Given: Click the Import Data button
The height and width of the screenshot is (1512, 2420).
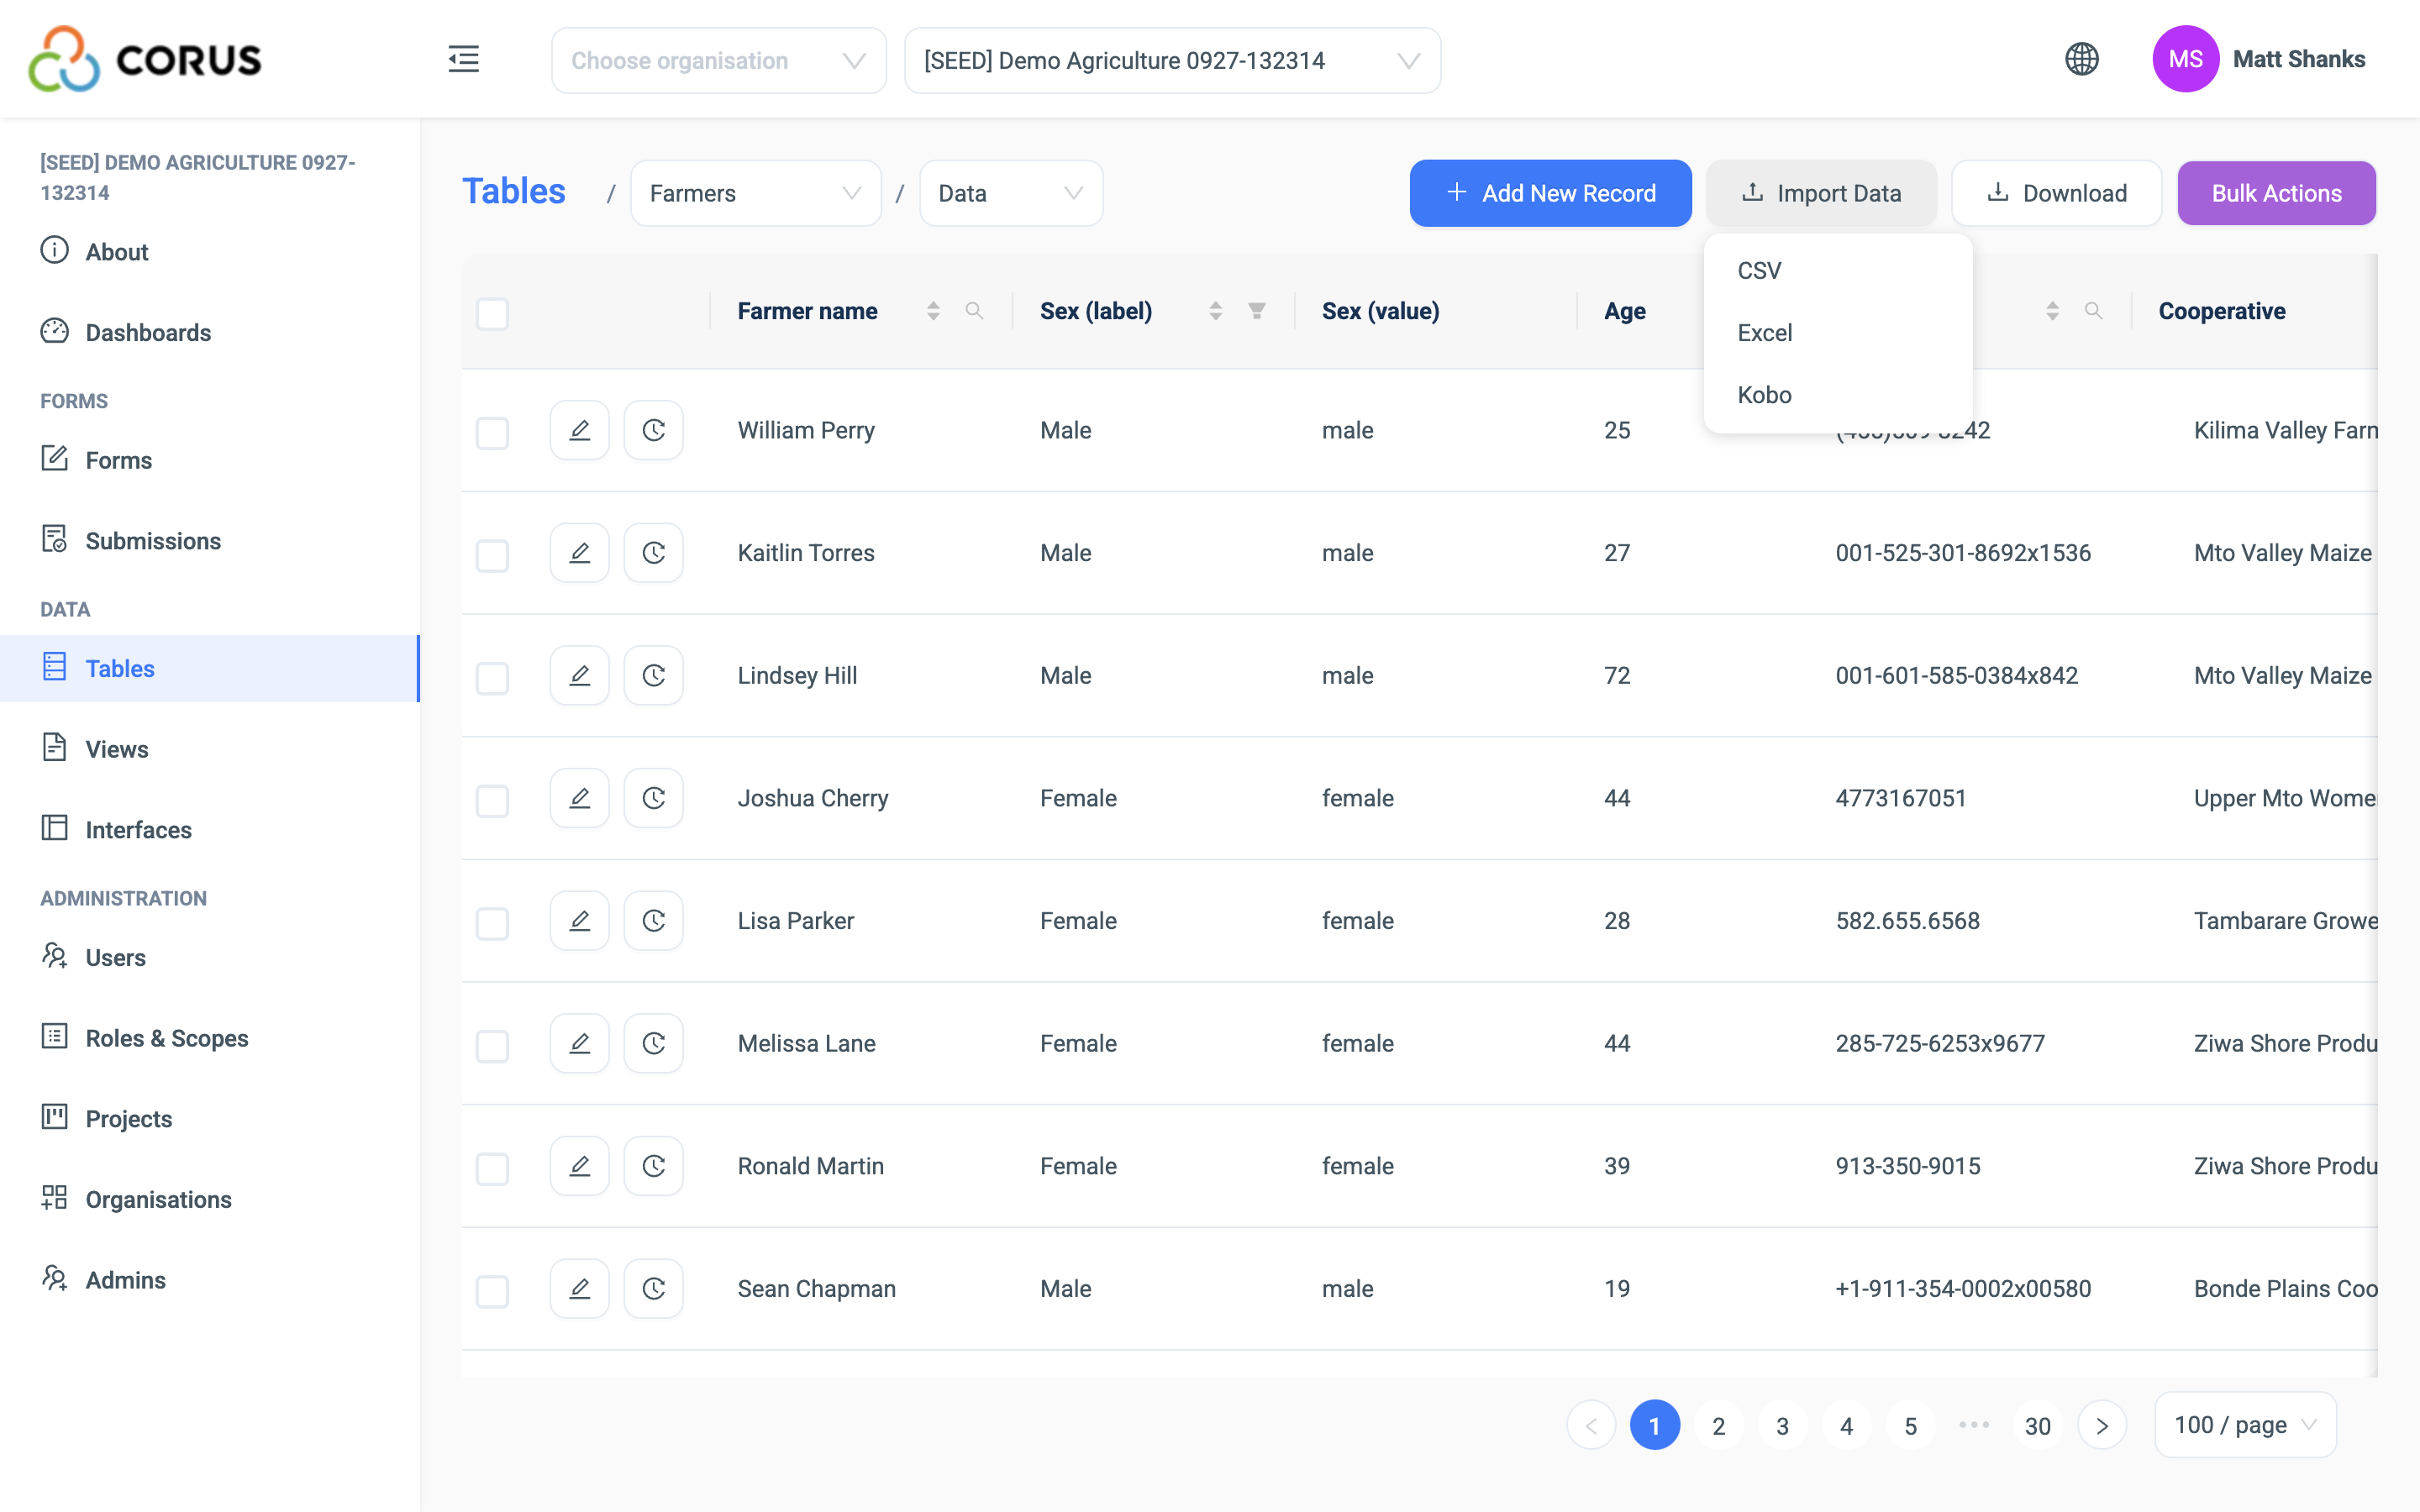Looking at the screenshot, I should click(1821, 193).
